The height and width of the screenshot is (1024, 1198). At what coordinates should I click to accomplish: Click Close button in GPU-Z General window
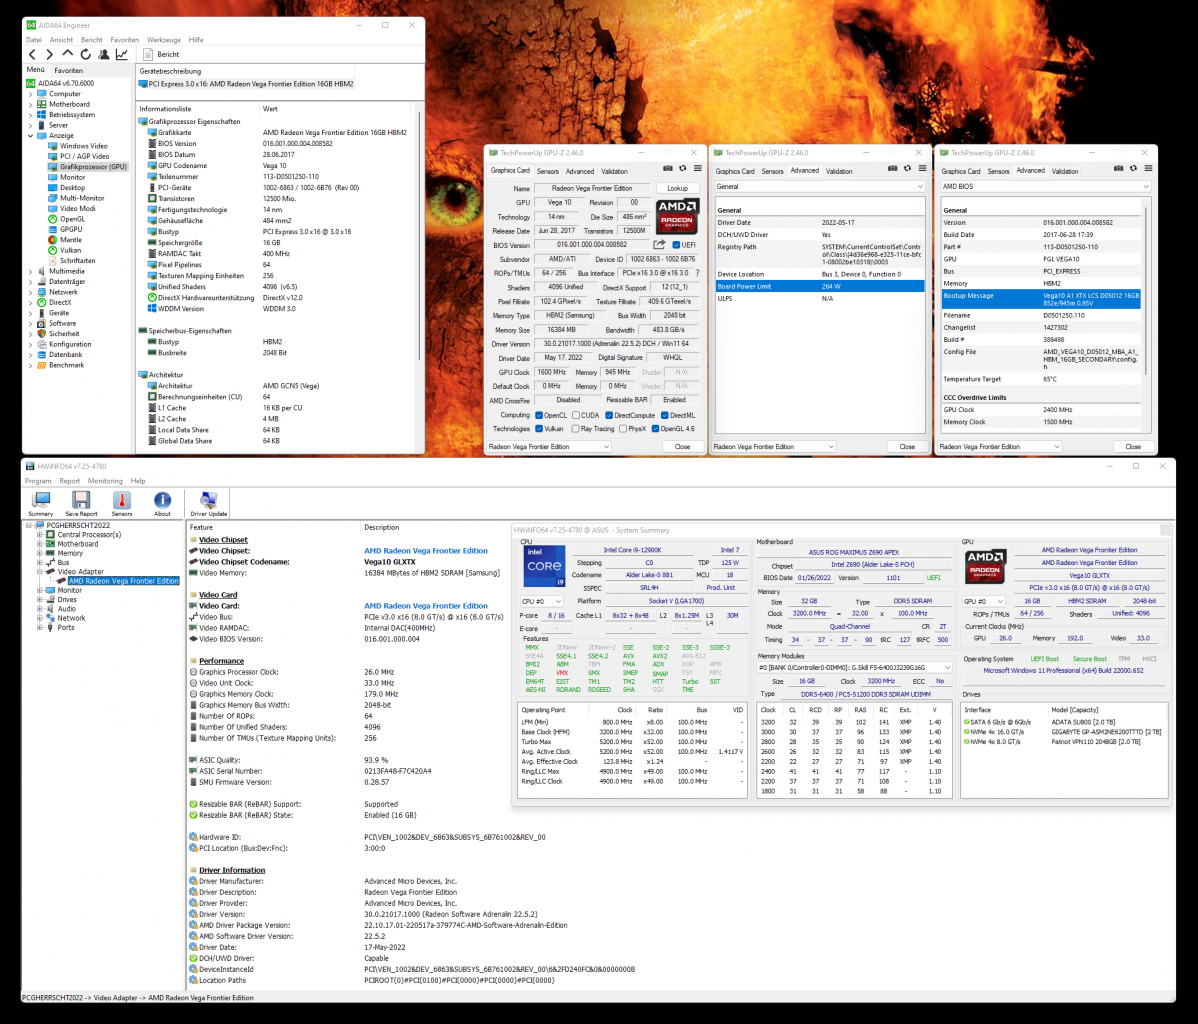pyautogui.click(x=907, y=446)
